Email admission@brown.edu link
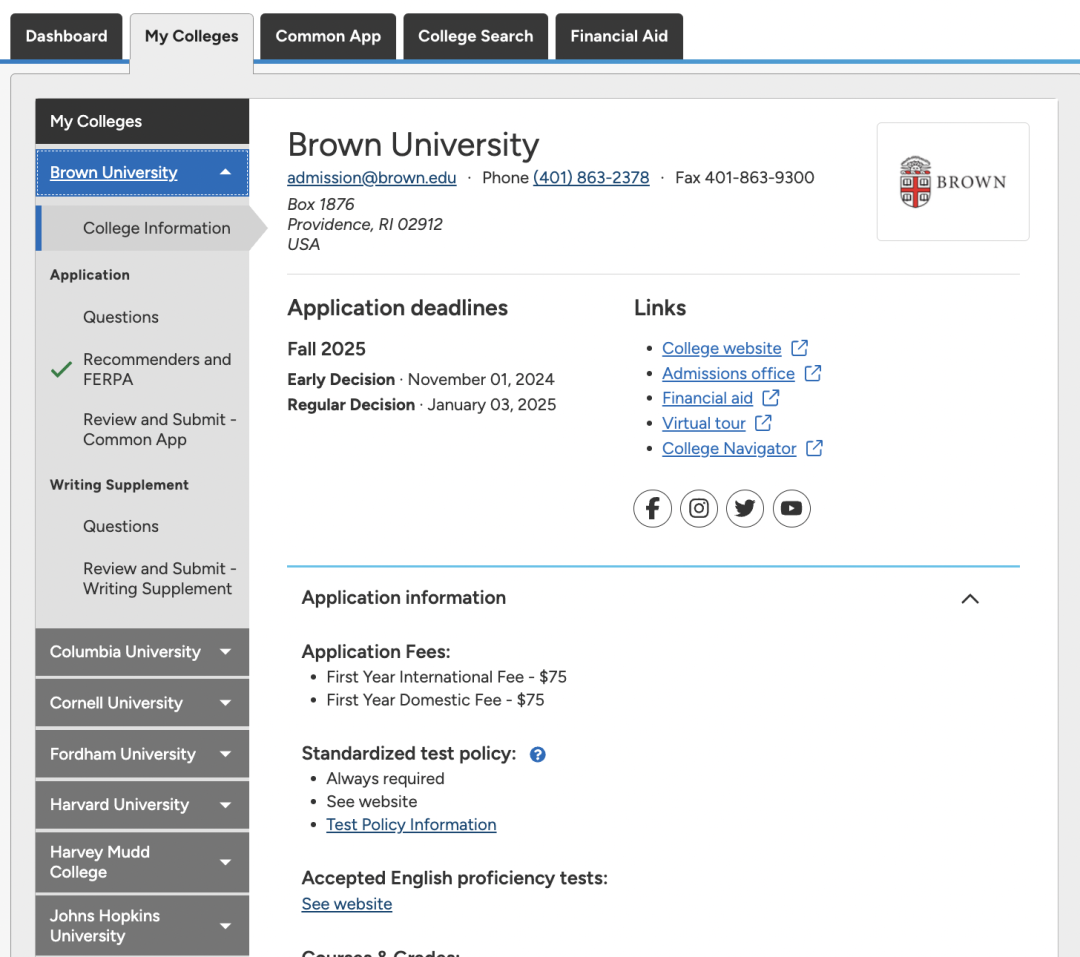This screenshot has height=957, width=1080. click(371, 178)
